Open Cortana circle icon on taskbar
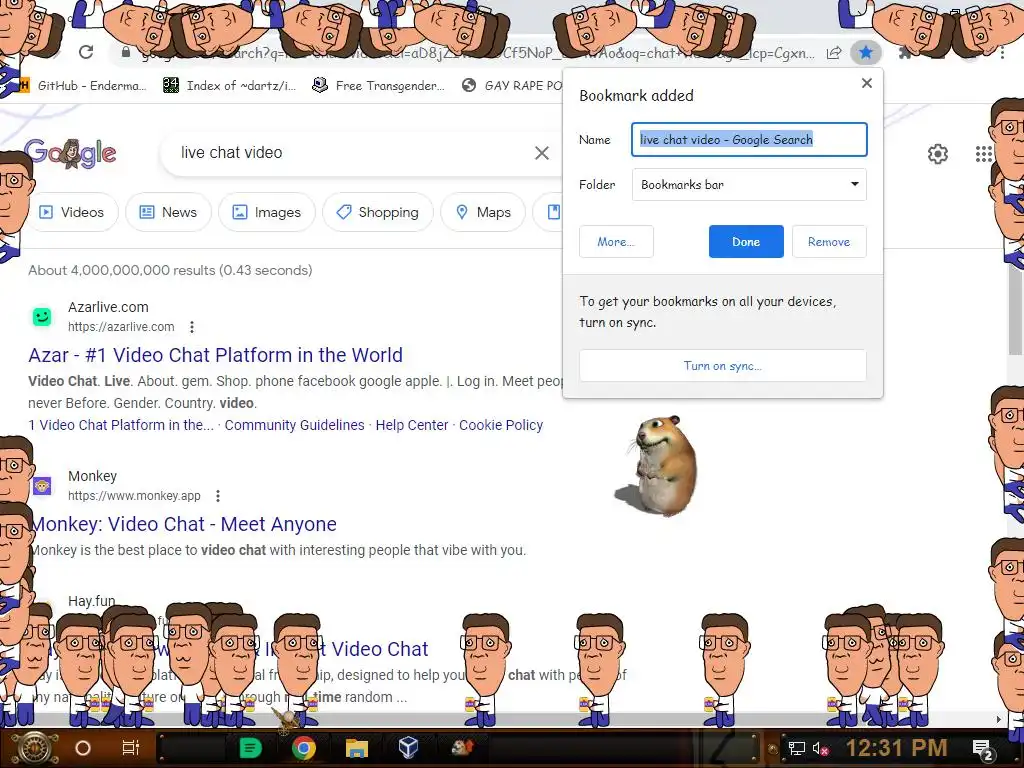Screen dimensions: 1024x768 click(x=83, y=748)
